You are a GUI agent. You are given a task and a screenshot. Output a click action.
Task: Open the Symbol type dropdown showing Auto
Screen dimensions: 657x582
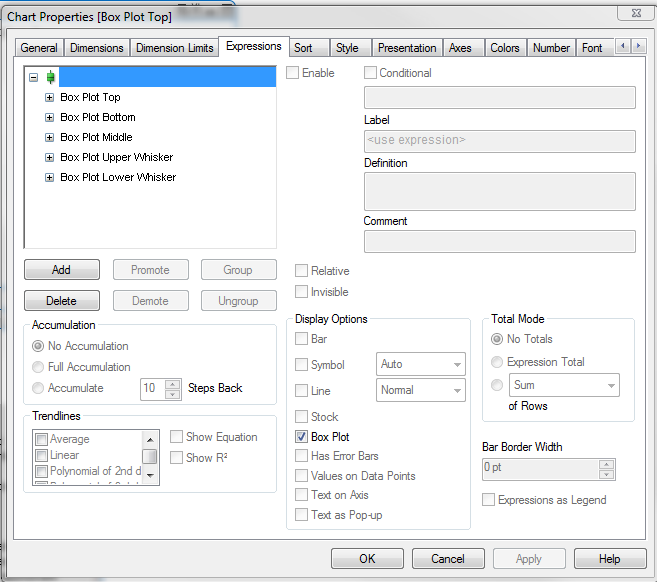tap(421, 364)
